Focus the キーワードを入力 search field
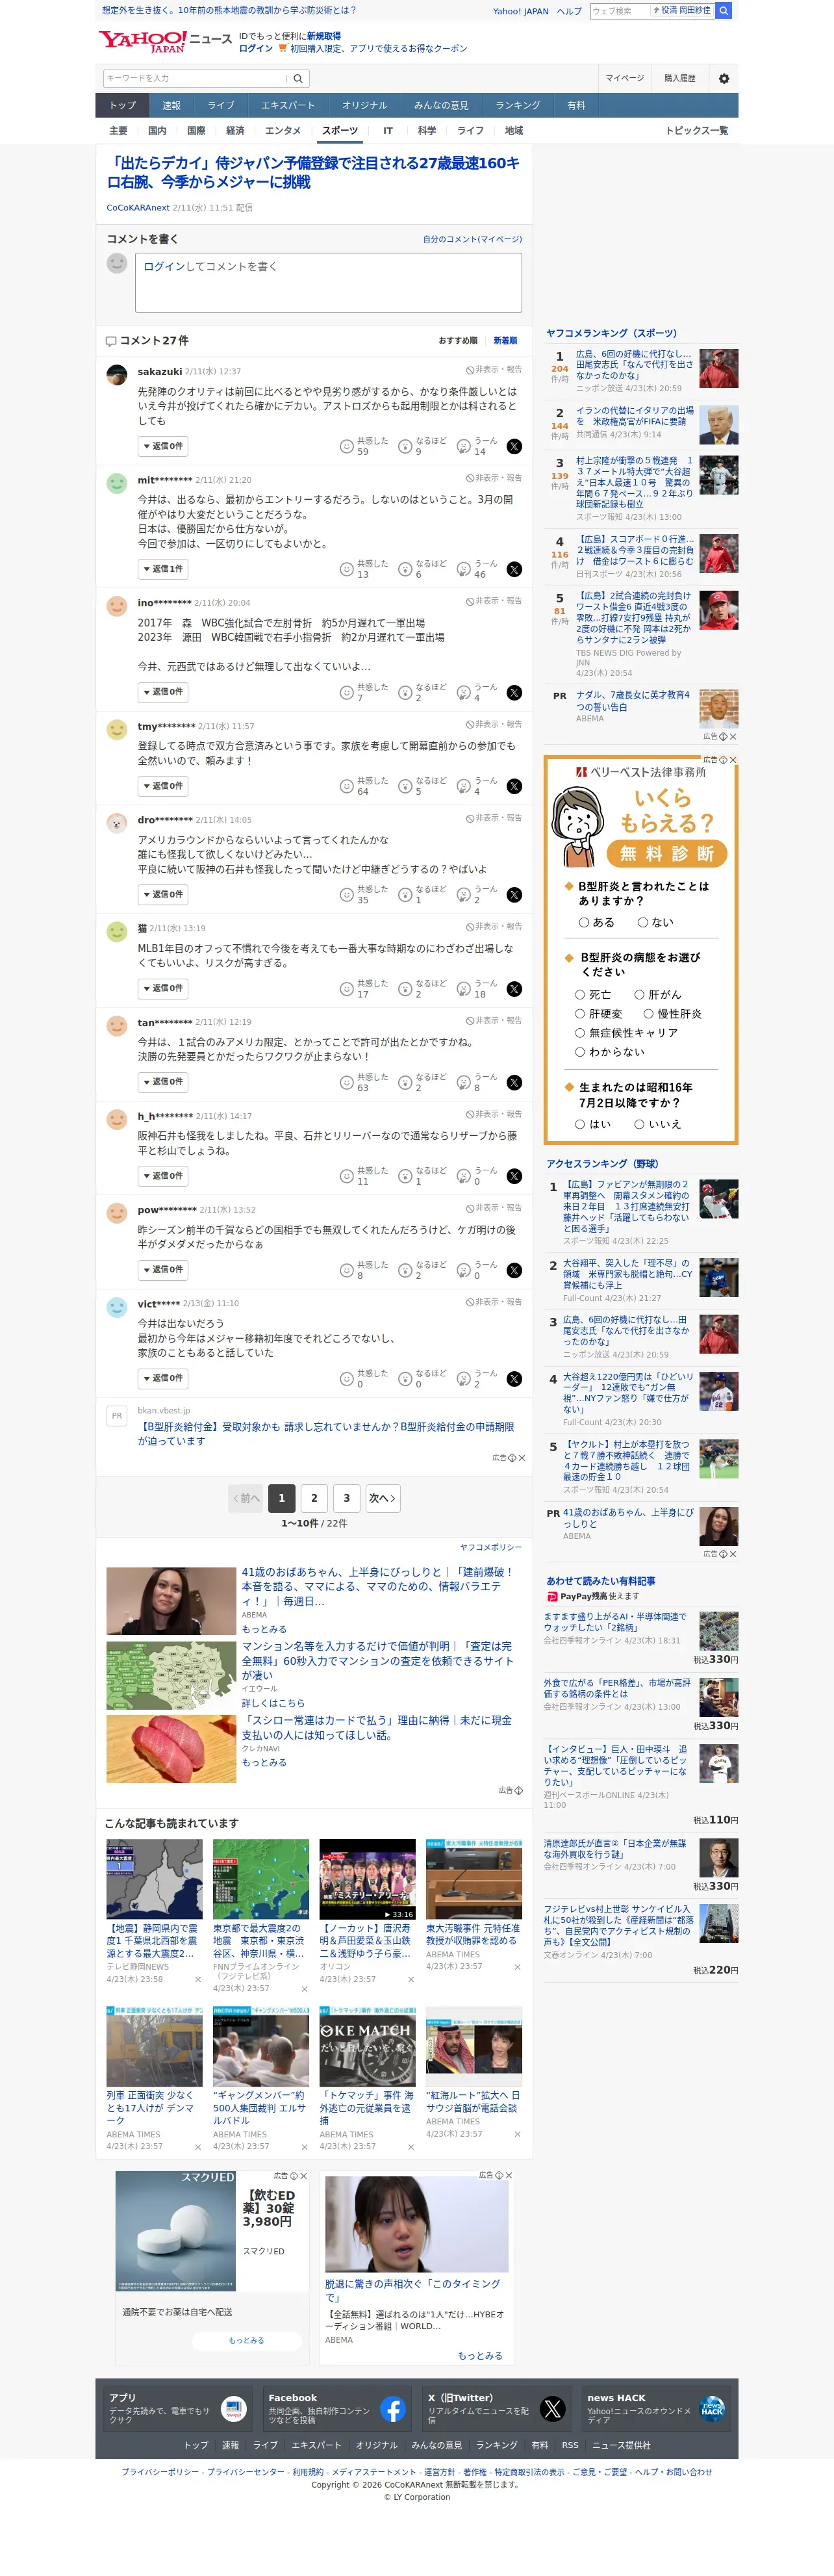Viewport: 834px width, 2576px height. tap(196, 78)
